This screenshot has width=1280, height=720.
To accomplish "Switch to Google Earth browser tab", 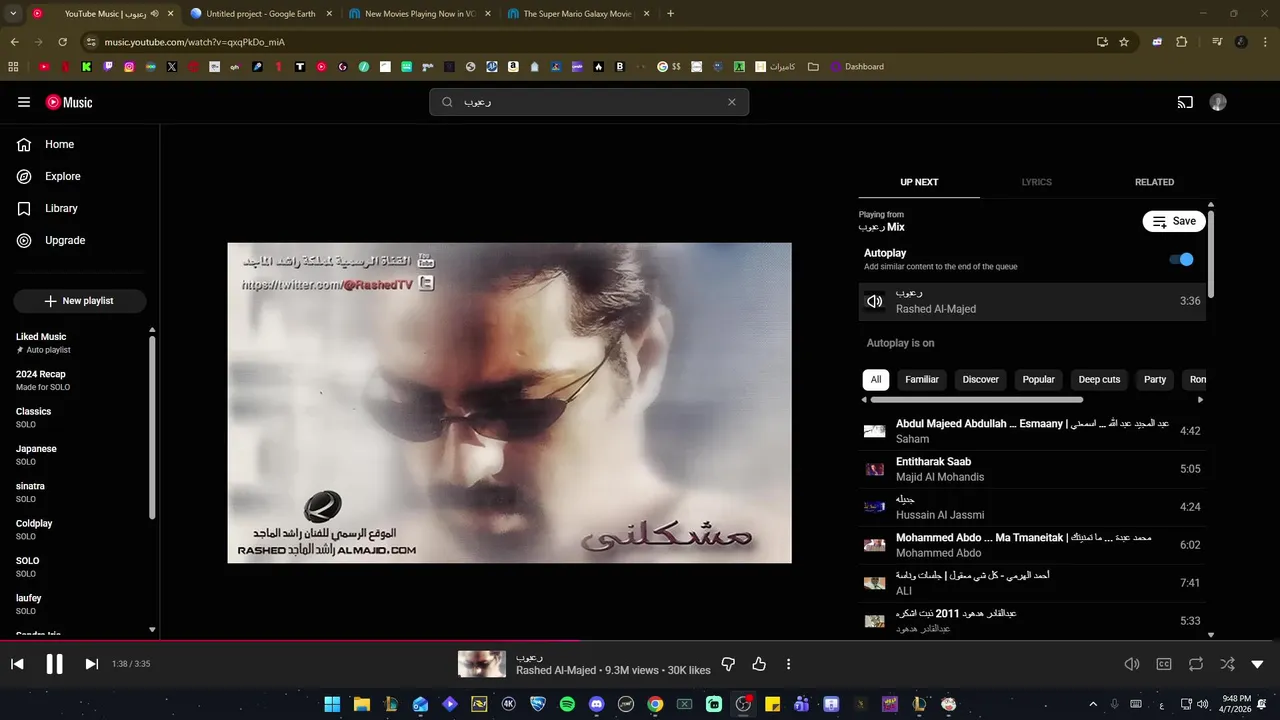I will [261, 14].
